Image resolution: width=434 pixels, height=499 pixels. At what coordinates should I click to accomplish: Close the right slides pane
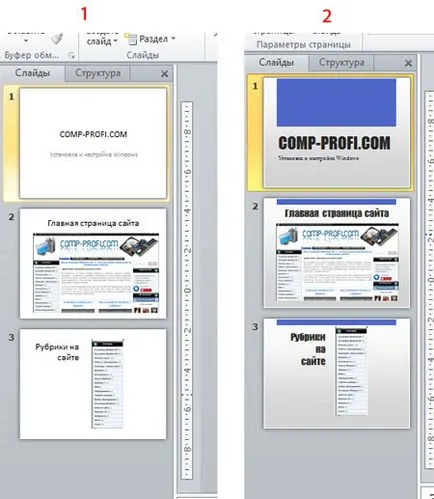[408, 63]
